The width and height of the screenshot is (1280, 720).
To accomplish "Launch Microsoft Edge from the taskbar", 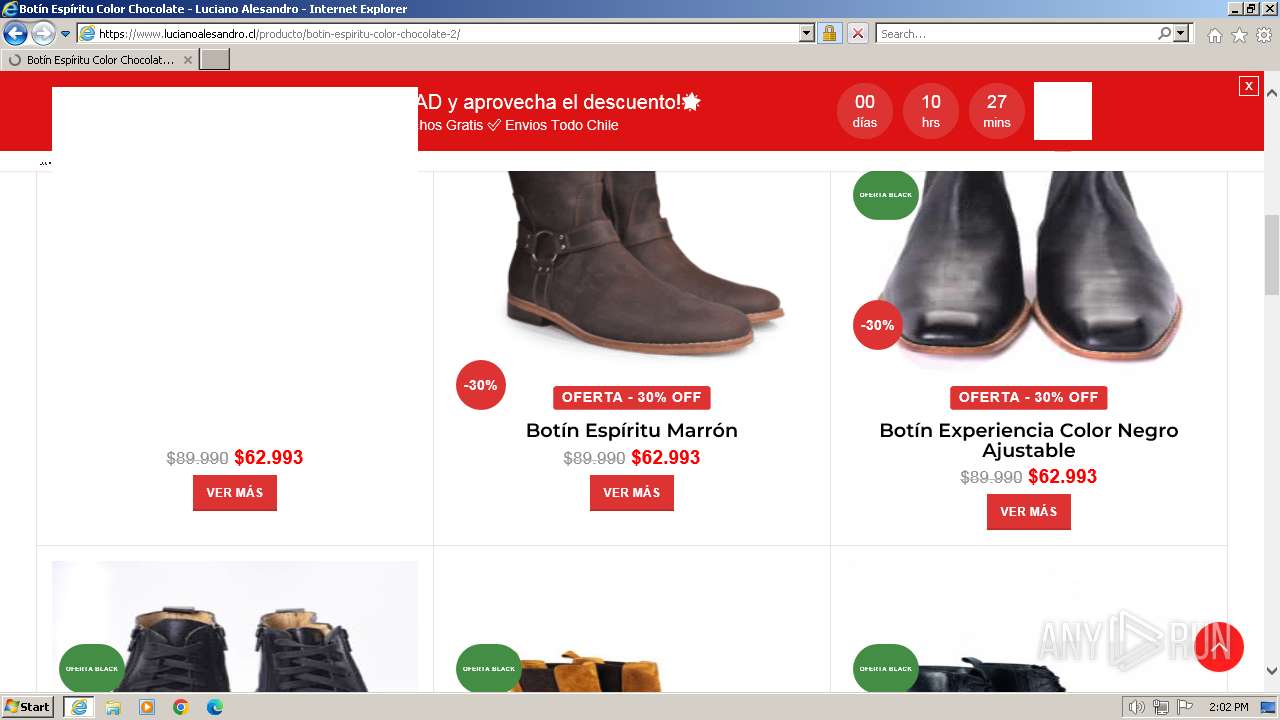I will [215, 707].
